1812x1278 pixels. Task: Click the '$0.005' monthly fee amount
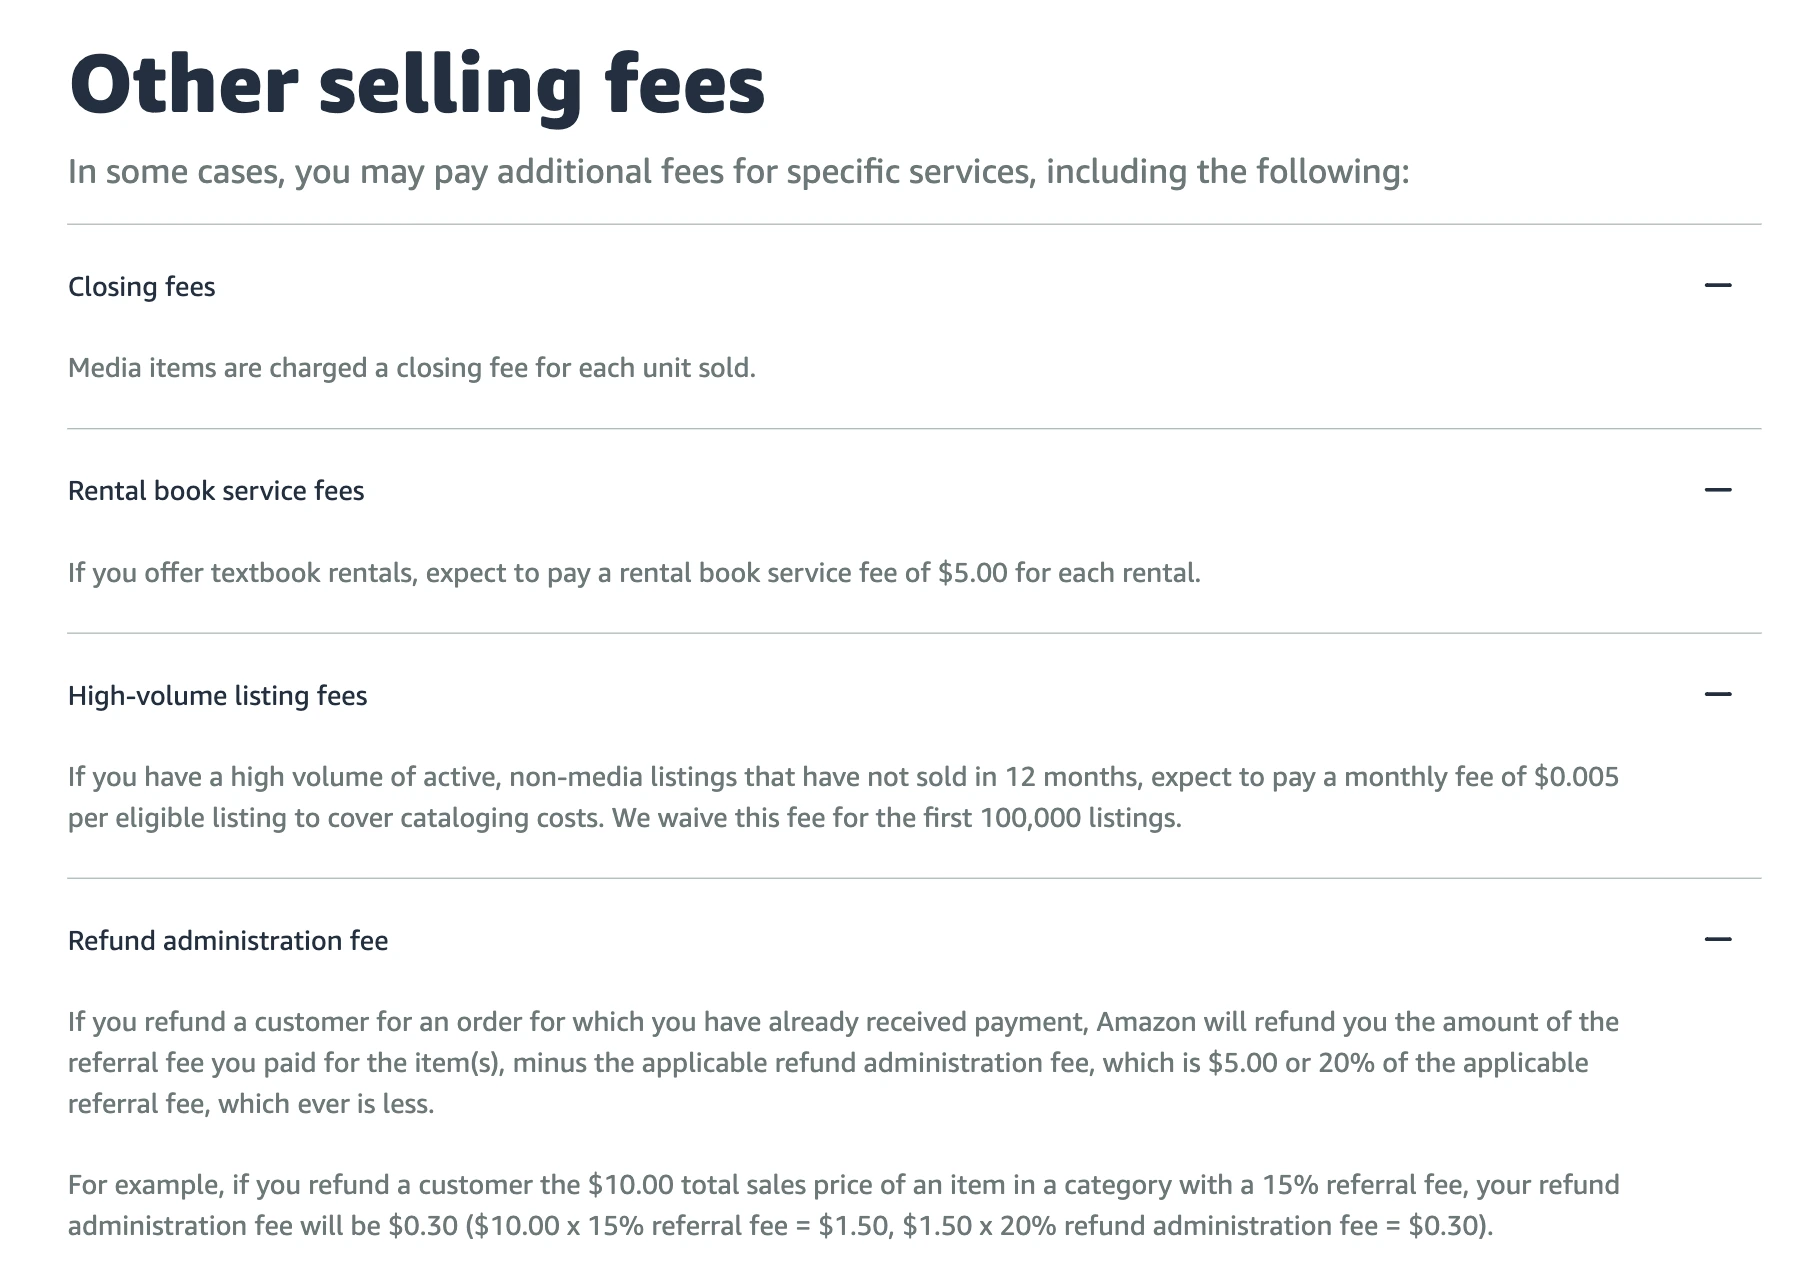click(1576, 777)
